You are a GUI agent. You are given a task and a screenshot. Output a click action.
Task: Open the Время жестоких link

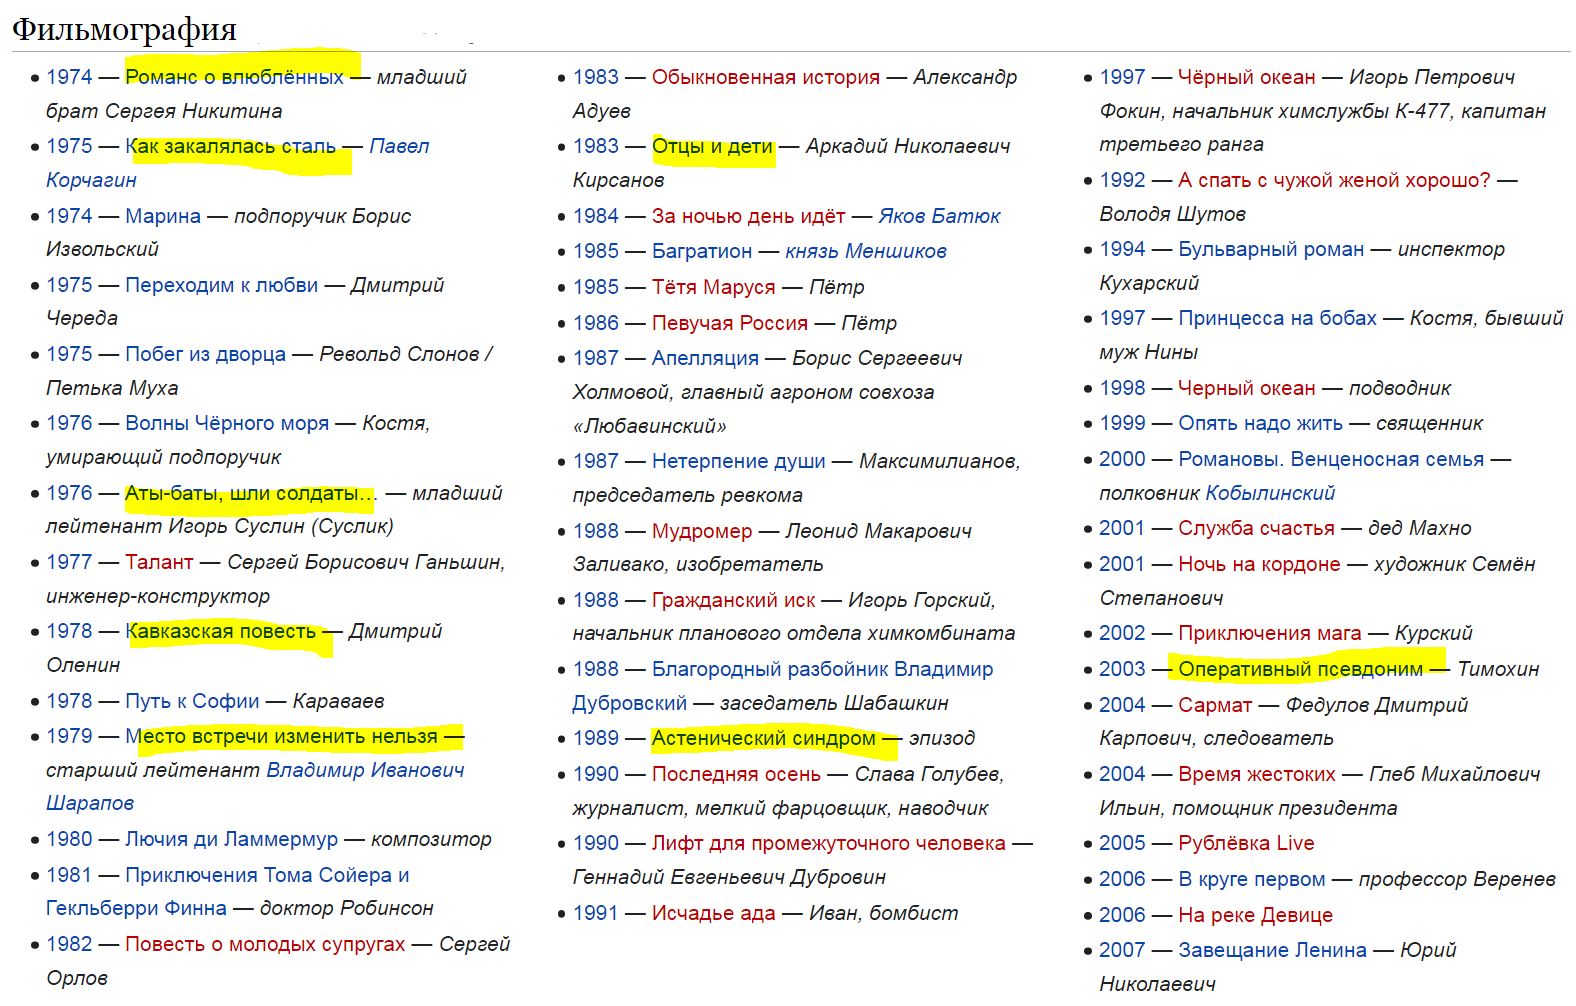coord(1257,774)
